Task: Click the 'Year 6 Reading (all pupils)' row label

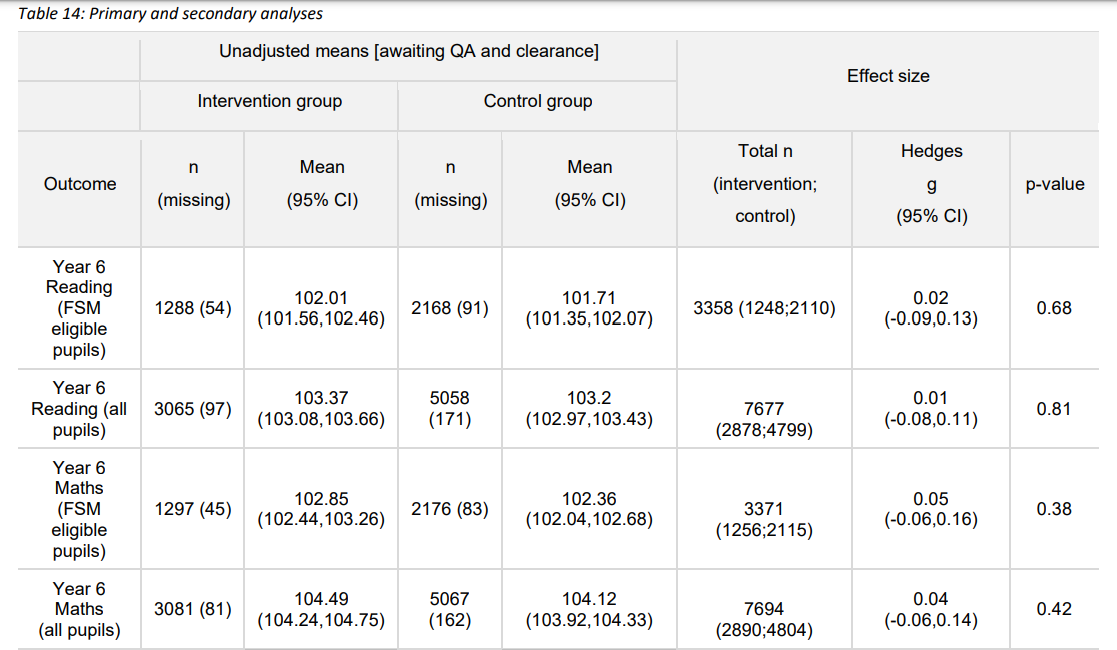Action: [x=80, y=409]
